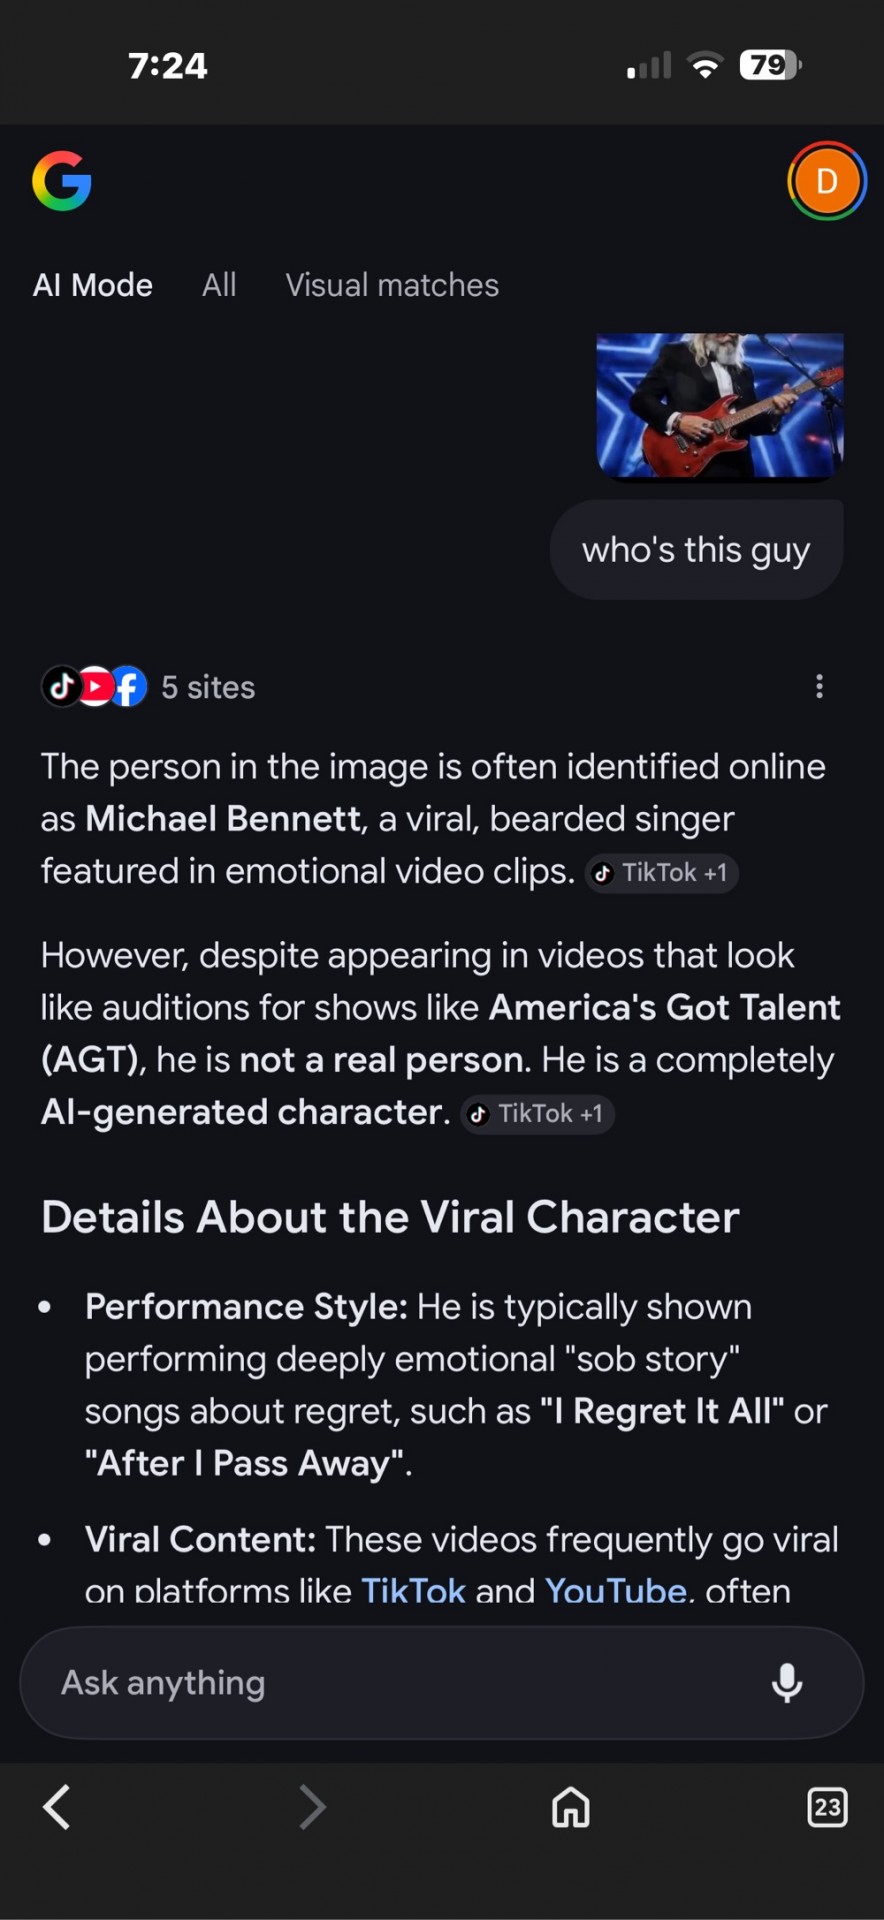Open the home page icon
This screenshot has height=1920, width=884.
click(571, 1807)
